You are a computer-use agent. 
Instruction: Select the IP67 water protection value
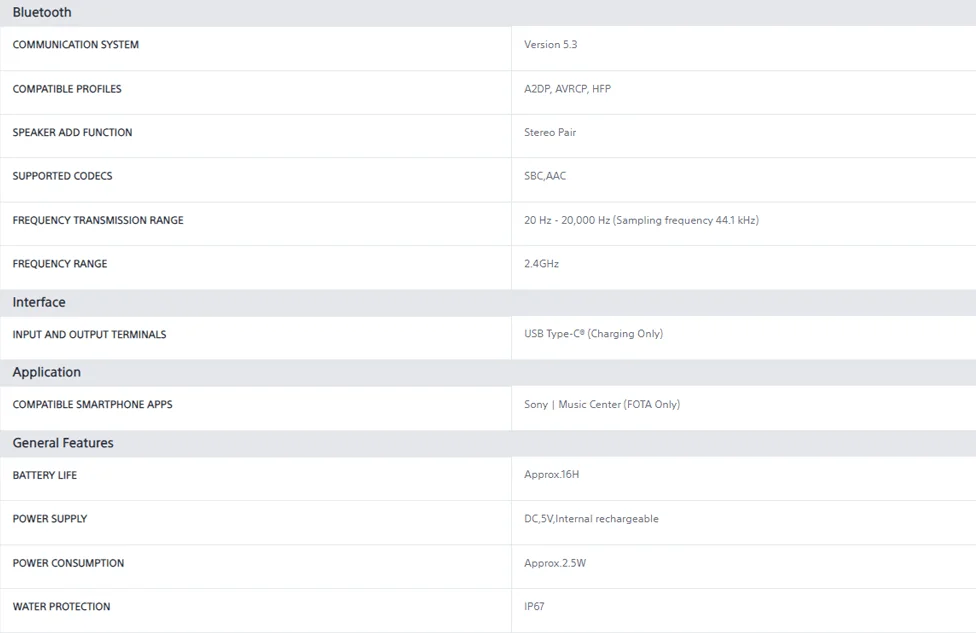tap(534, 606)
